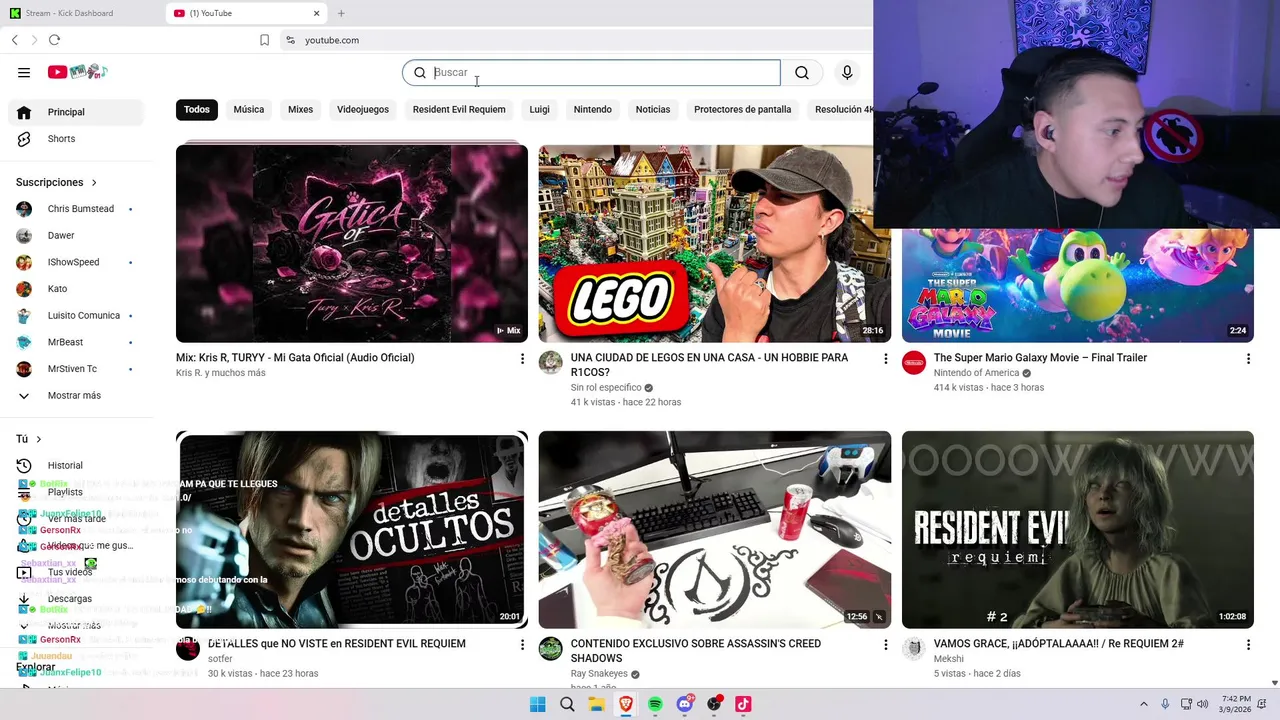1280x720 pixels.
Task: Open Chris Bumstead channel subscription
Action: 76,209
